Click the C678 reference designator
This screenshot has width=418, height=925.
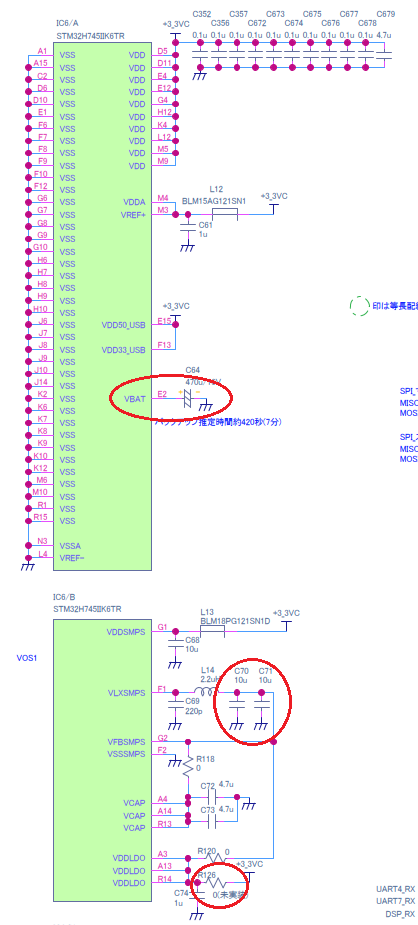click(367, 23)
